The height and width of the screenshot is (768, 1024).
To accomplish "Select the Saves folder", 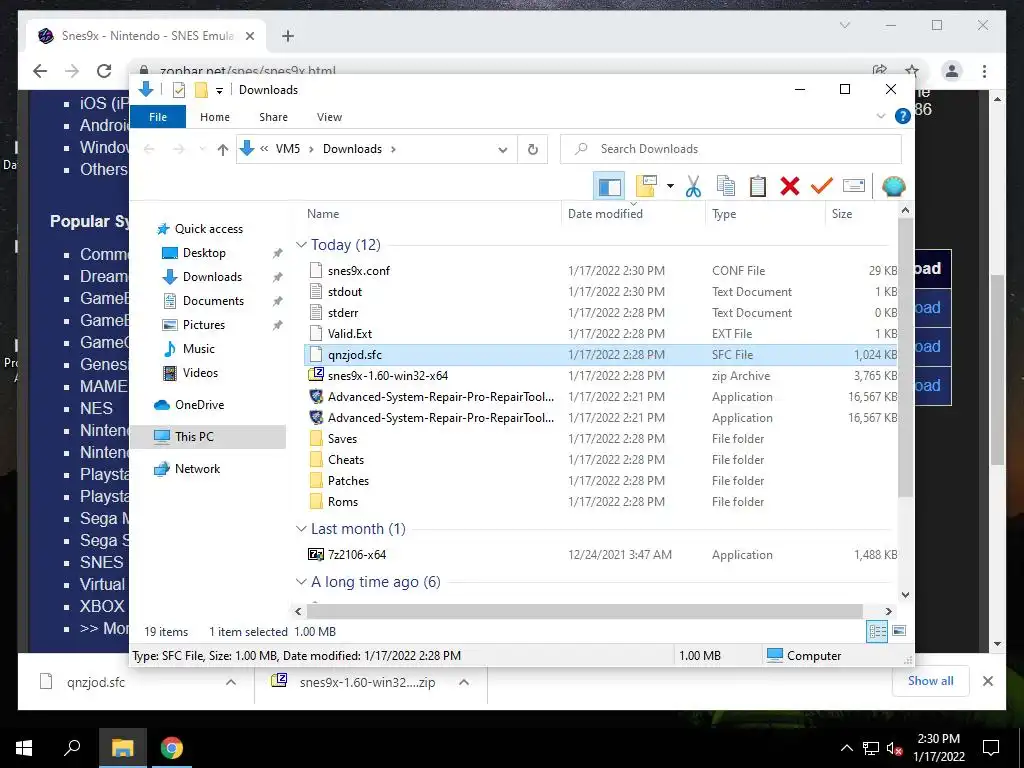I will pos(601,439).
